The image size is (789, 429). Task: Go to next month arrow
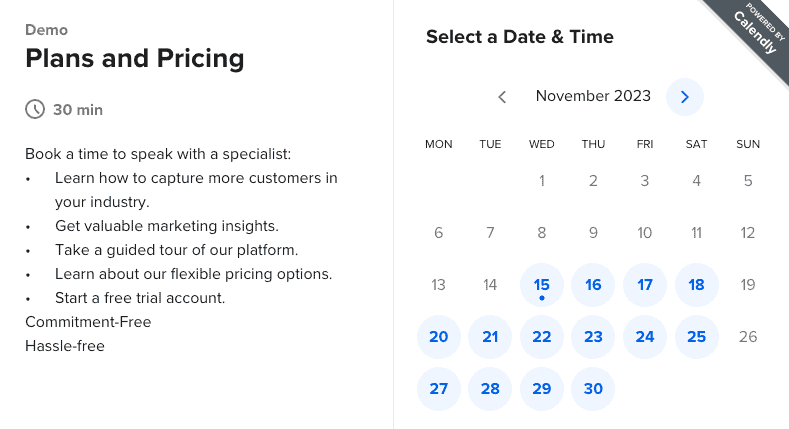(684, 97)
